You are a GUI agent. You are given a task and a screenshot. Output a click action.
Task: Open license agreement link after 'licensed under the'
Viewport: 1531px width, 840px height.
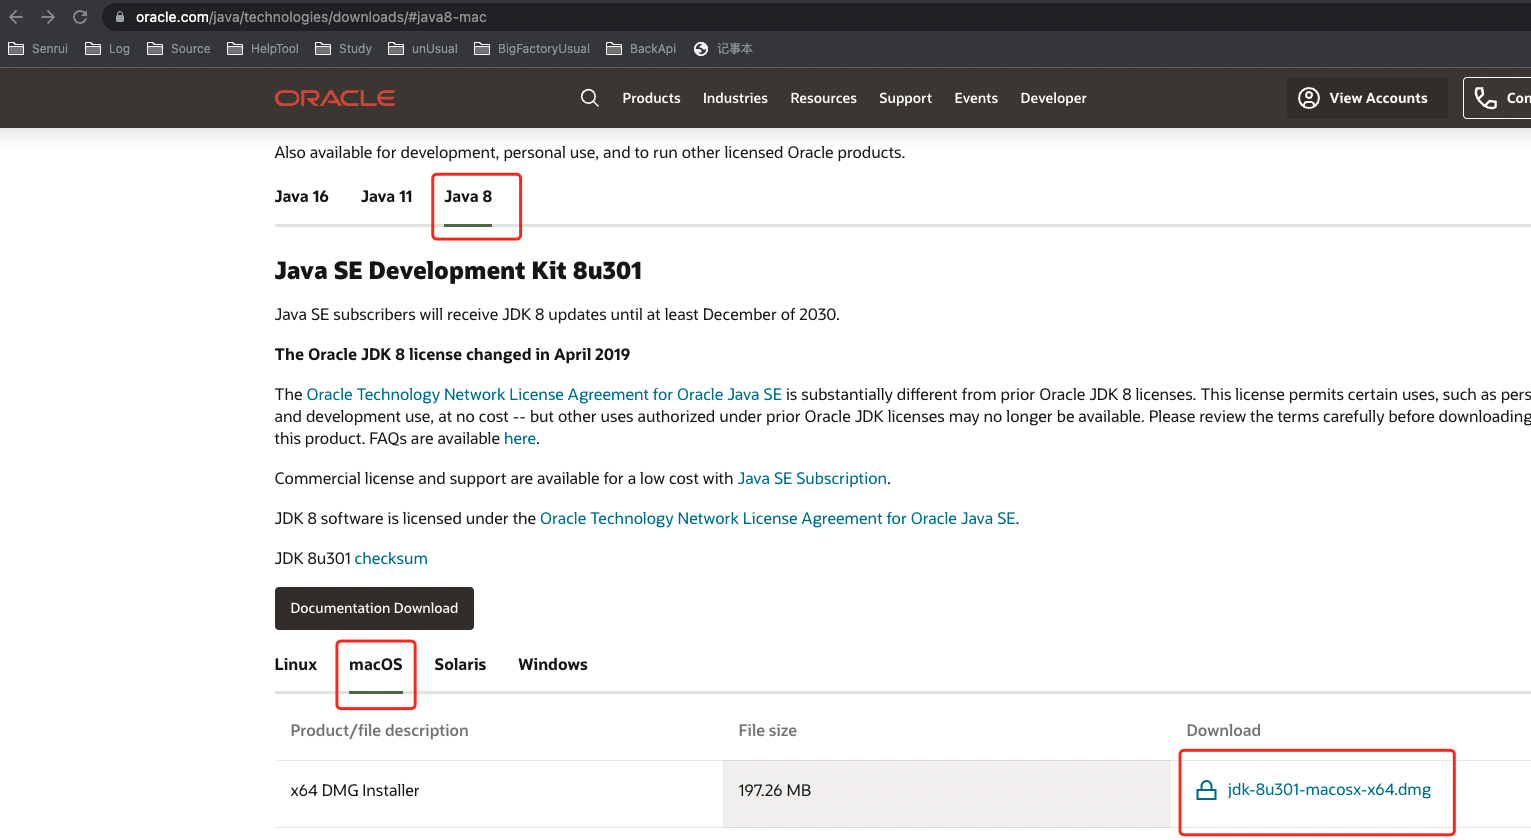(x=778, y=518)
